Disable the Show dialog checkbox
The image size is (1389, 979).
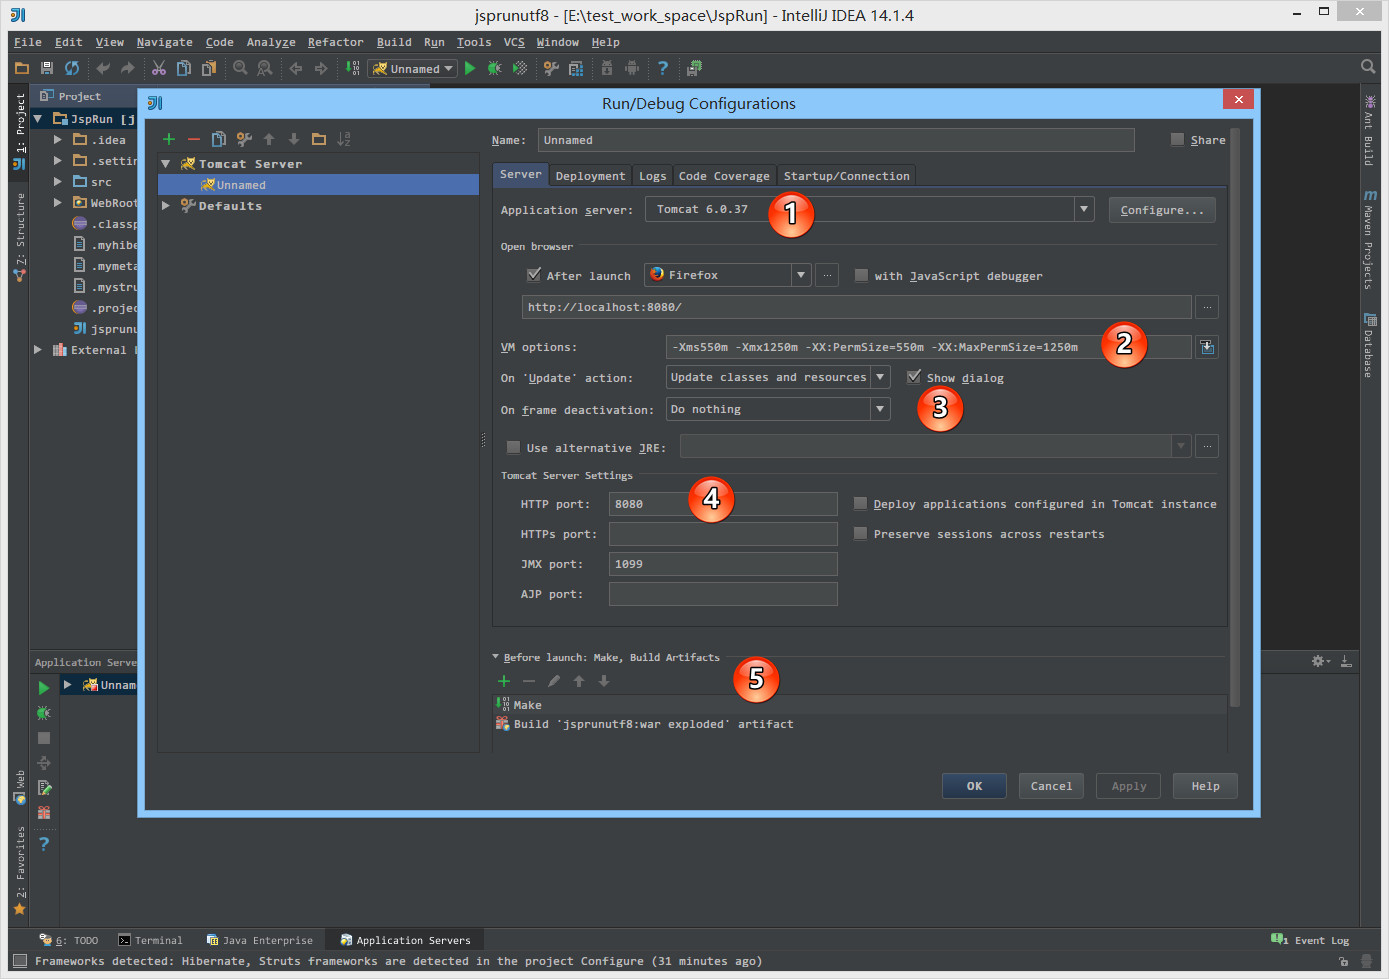point(914,377)
